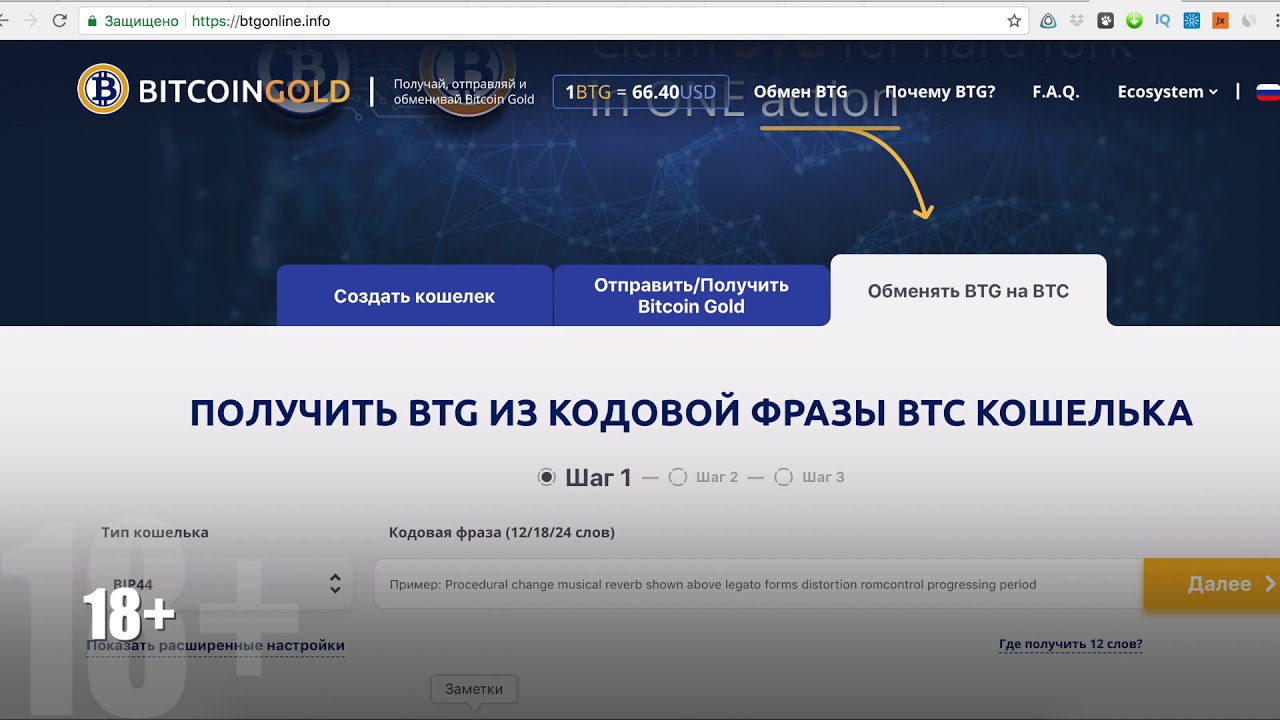Click the Тип кошелька label
1280x720 pixels.
click(x=155, y=533)
